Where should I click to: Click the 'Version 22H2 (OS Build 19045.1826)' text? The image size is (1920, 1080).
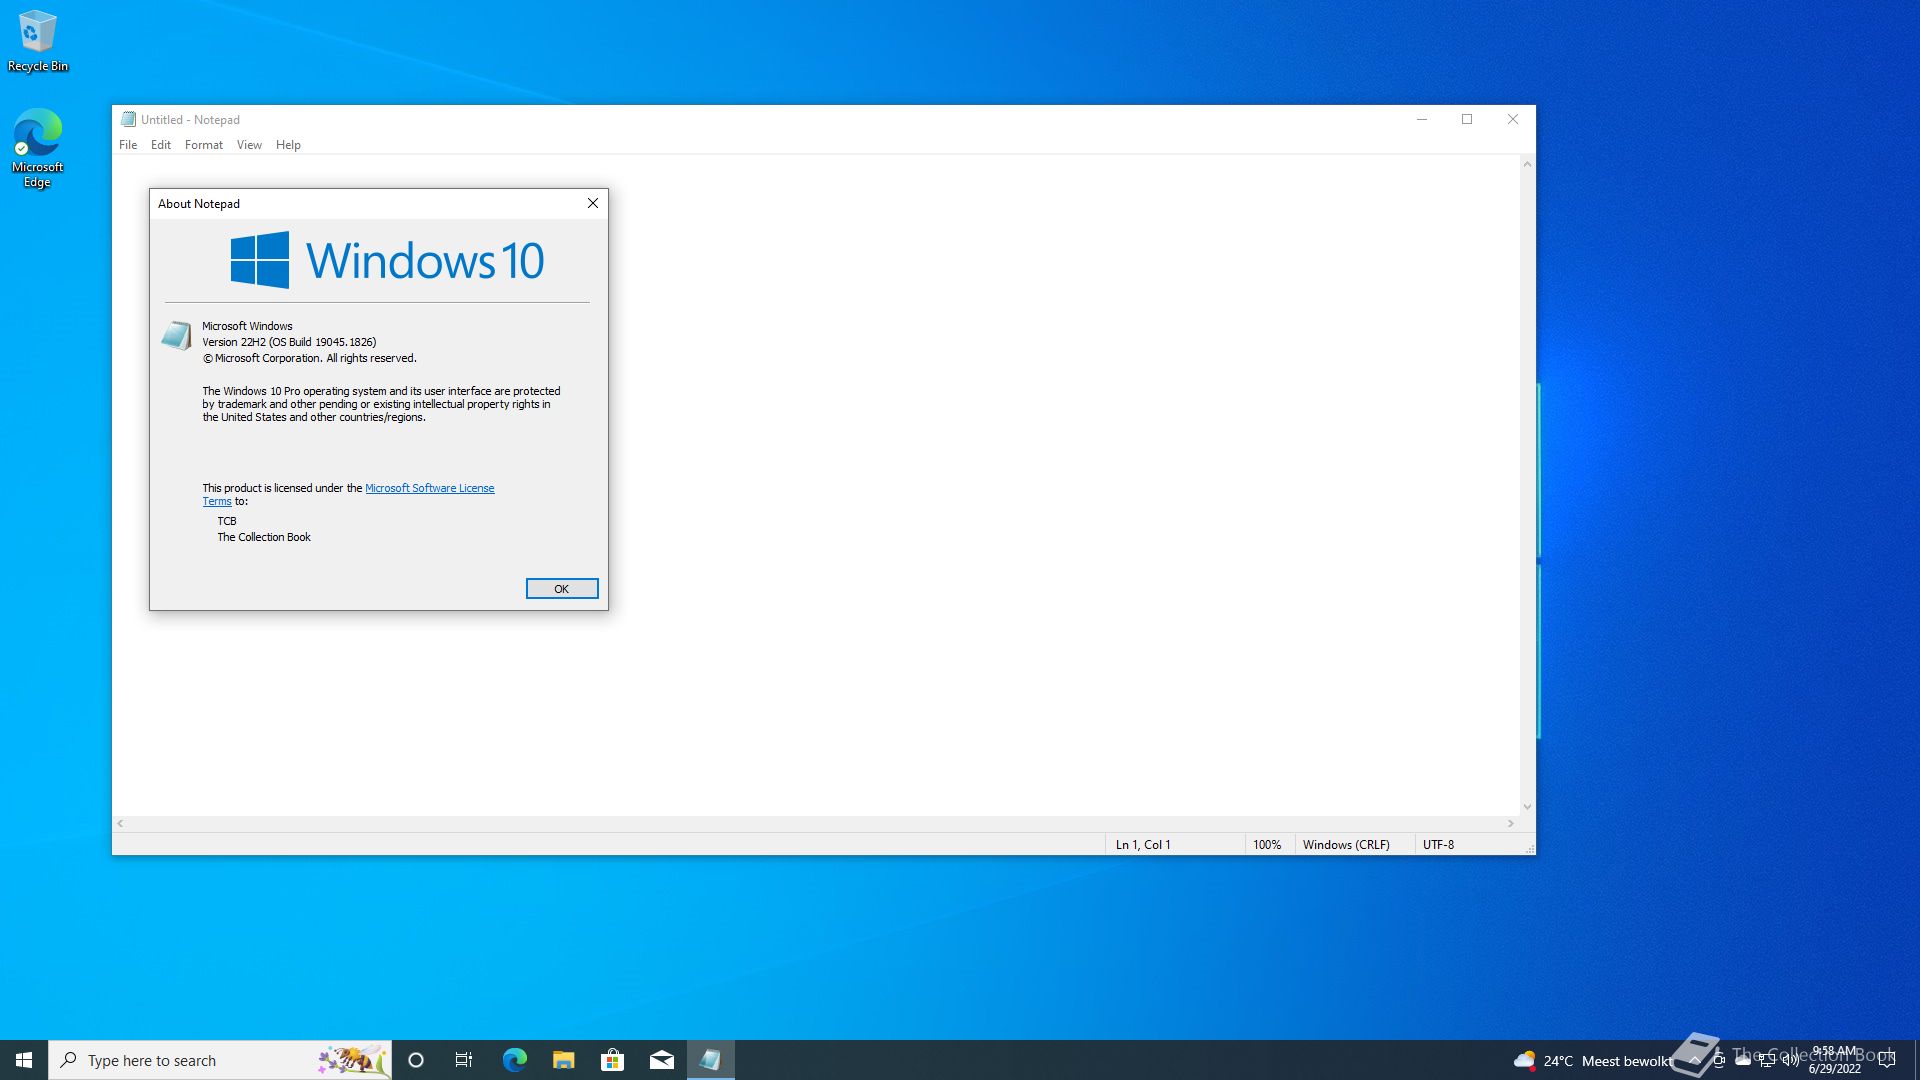point(289,342)
